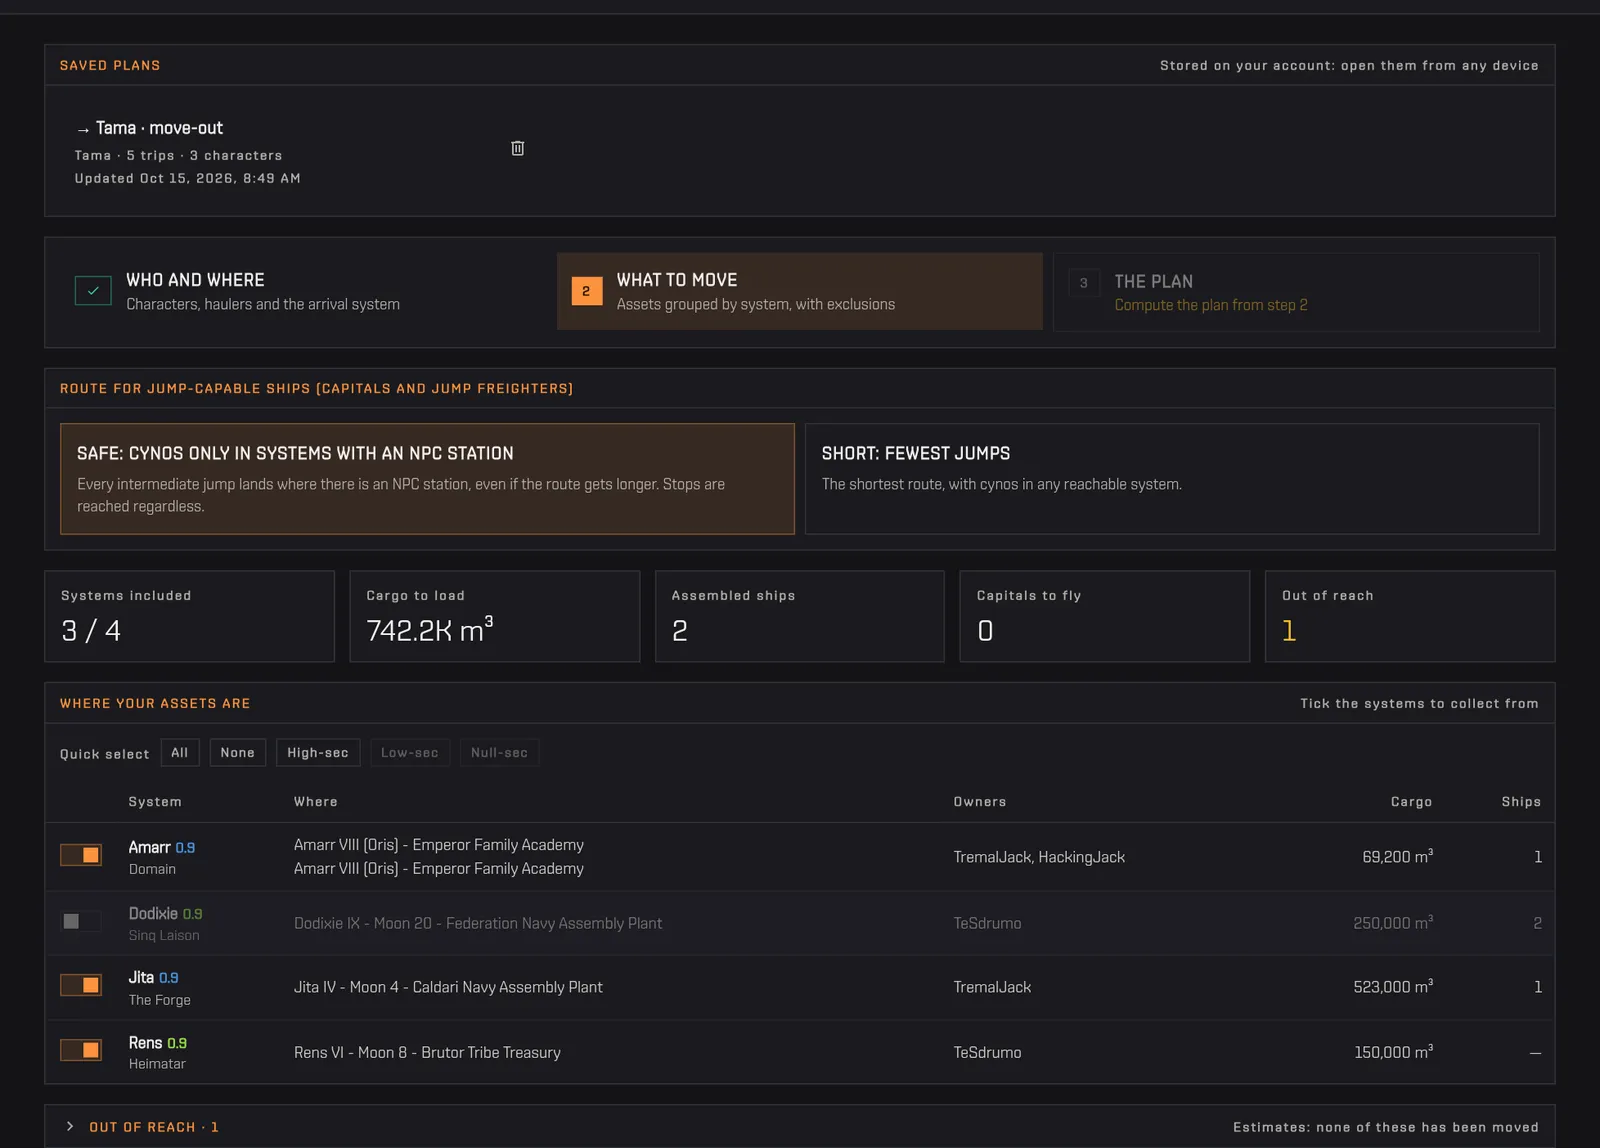Expand the Out of Reach section
1600x1148 pixels.
pos(70,1127)
